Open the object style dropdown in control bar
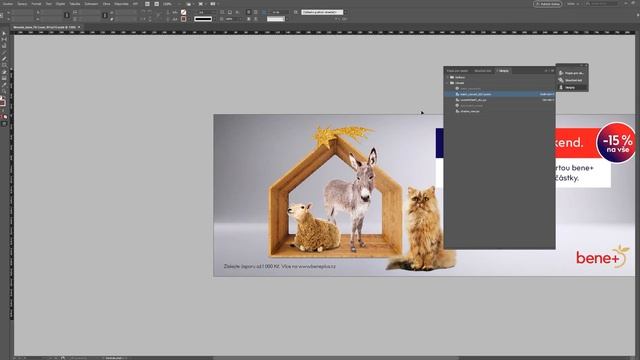This screenshot has height=360, width=640. click(323, 12)
